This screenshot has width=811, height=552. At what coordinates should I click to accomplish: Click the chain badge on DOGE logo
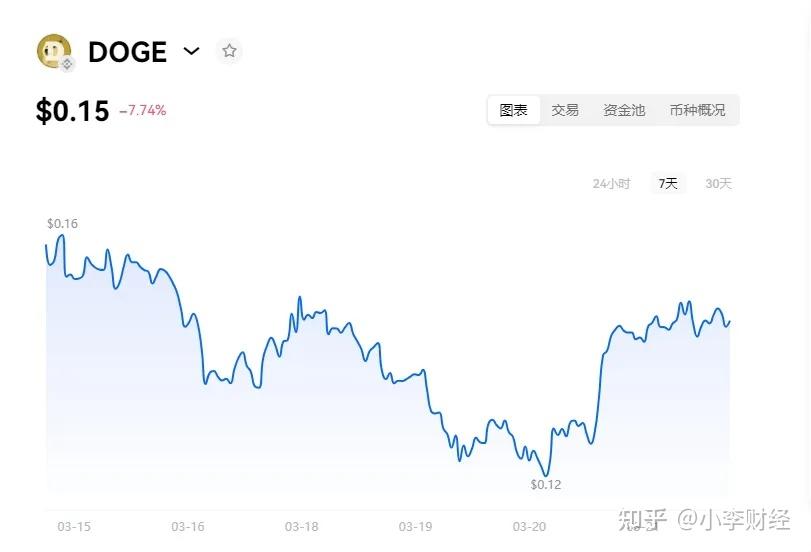point(67,64)
